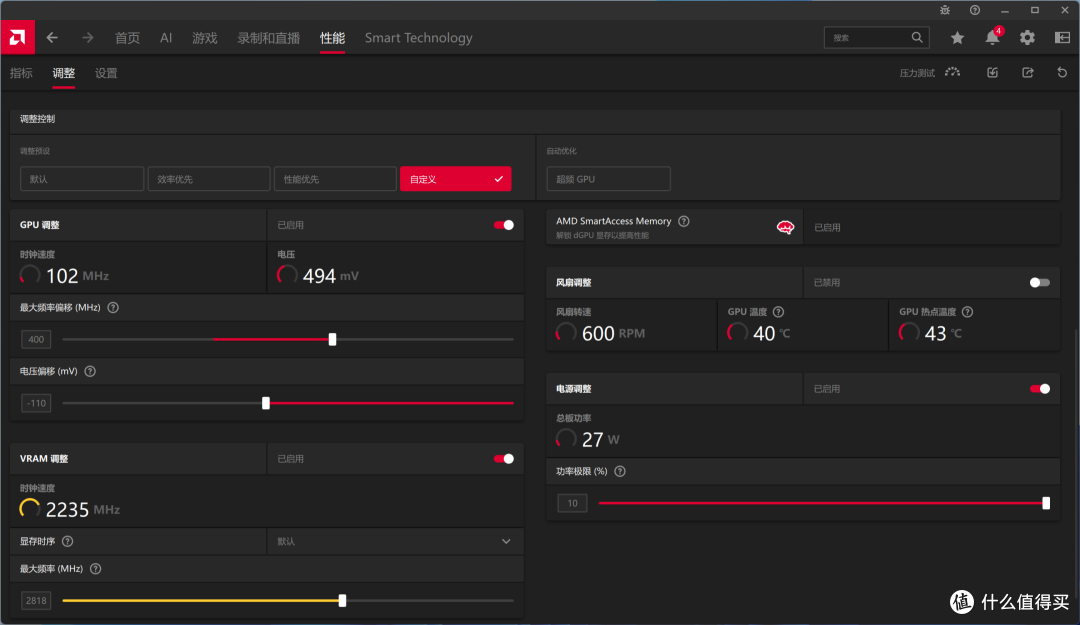Toggle the 电源调整 switch

pos(1039,389)
